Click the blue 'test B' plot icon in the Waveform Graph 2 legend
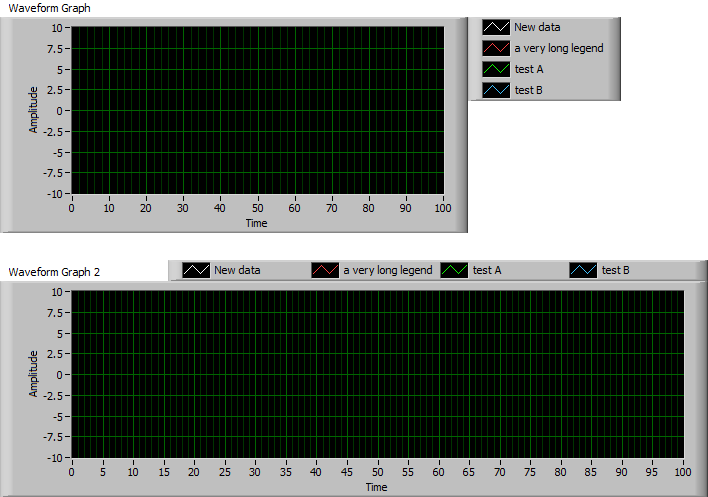 pyautogui.click(x=583, y=270)
